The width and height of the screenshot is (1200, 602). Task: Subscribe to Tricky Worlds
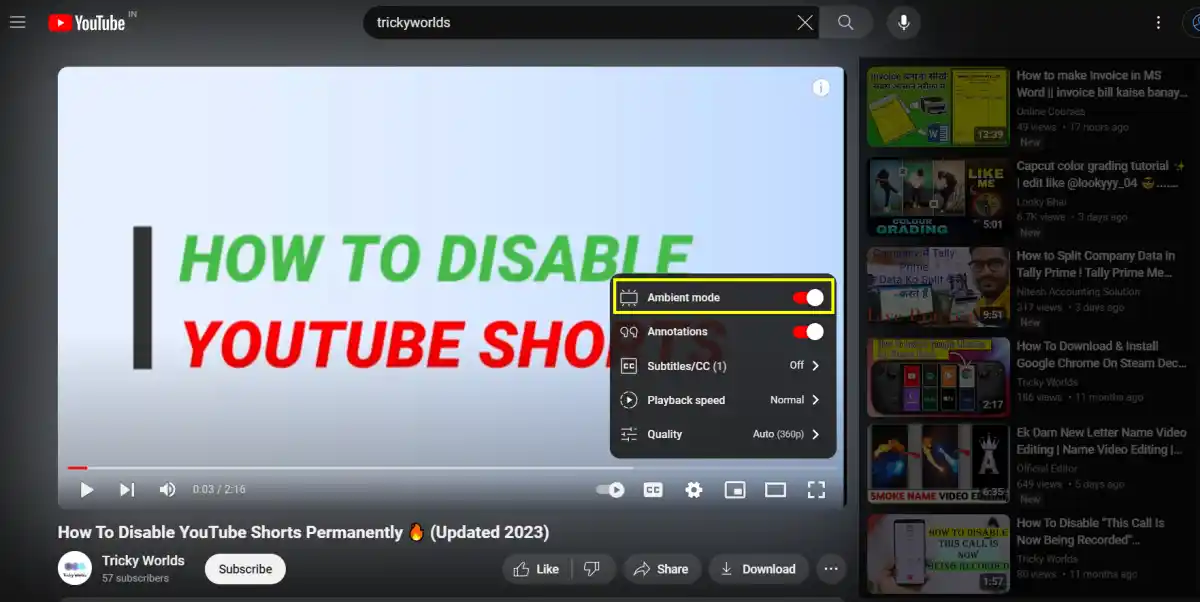coord(245,568)
